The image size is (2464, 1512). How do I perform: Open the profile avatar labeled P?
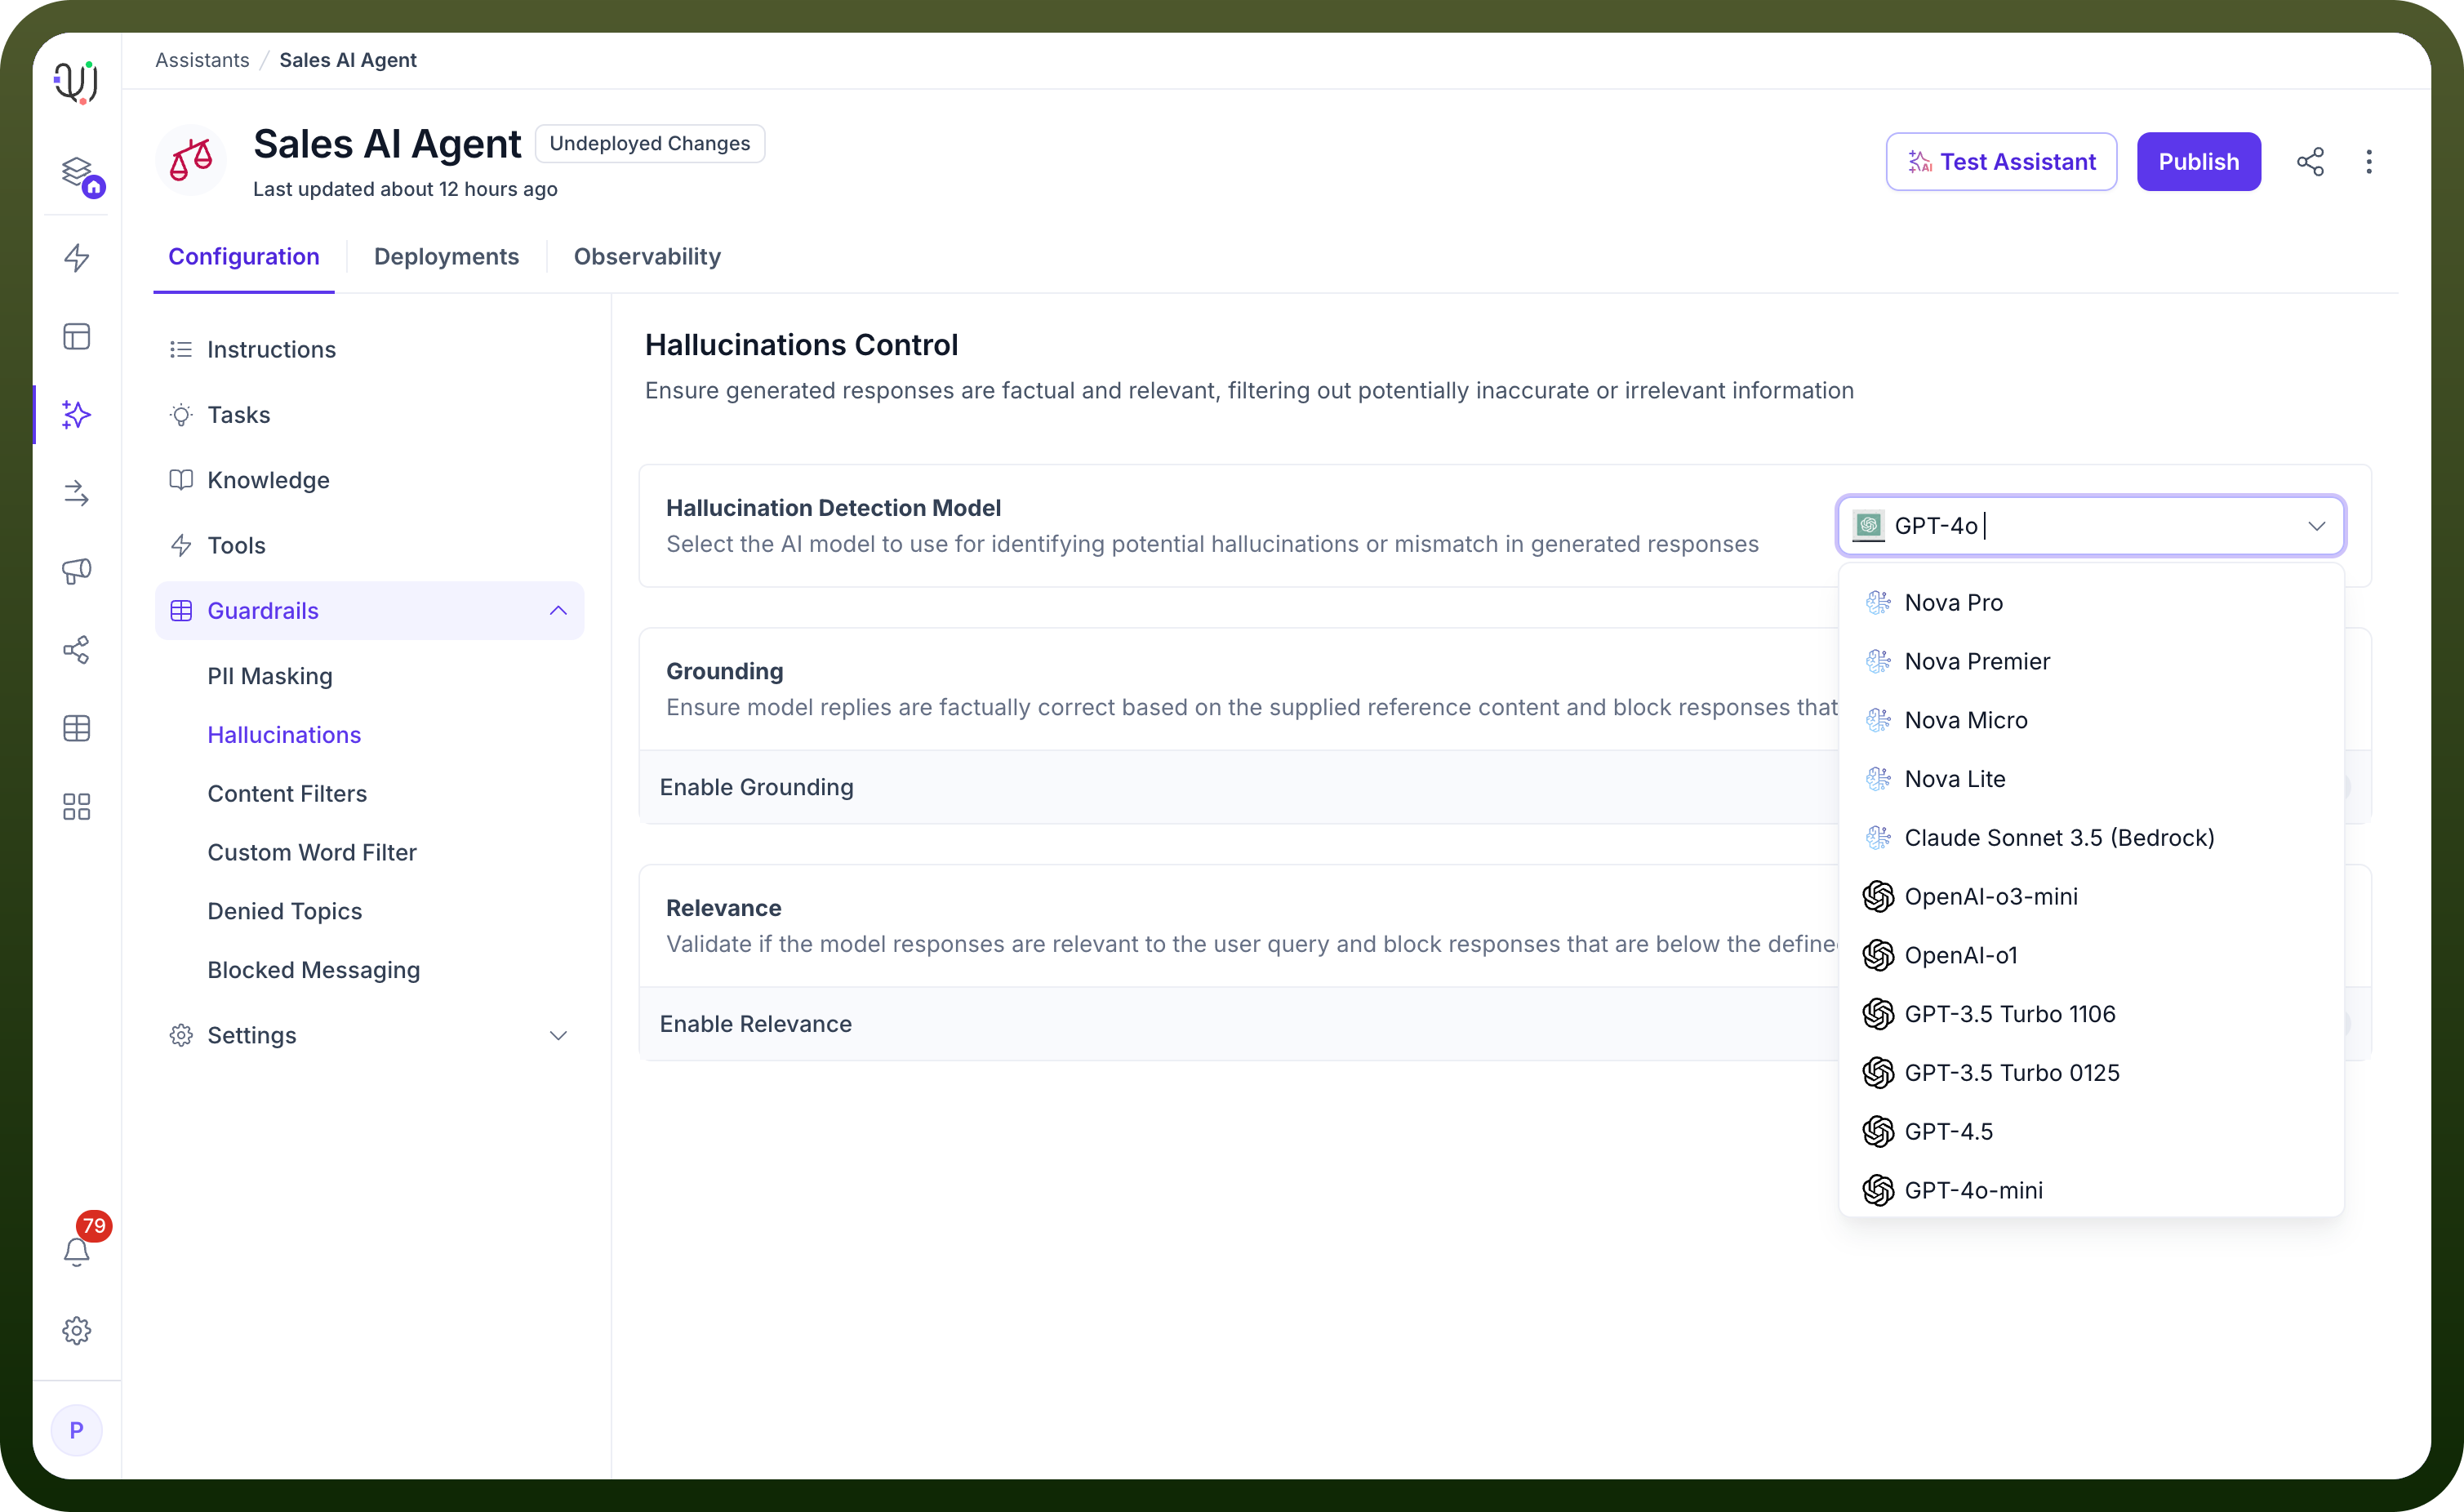(77, 1430)
